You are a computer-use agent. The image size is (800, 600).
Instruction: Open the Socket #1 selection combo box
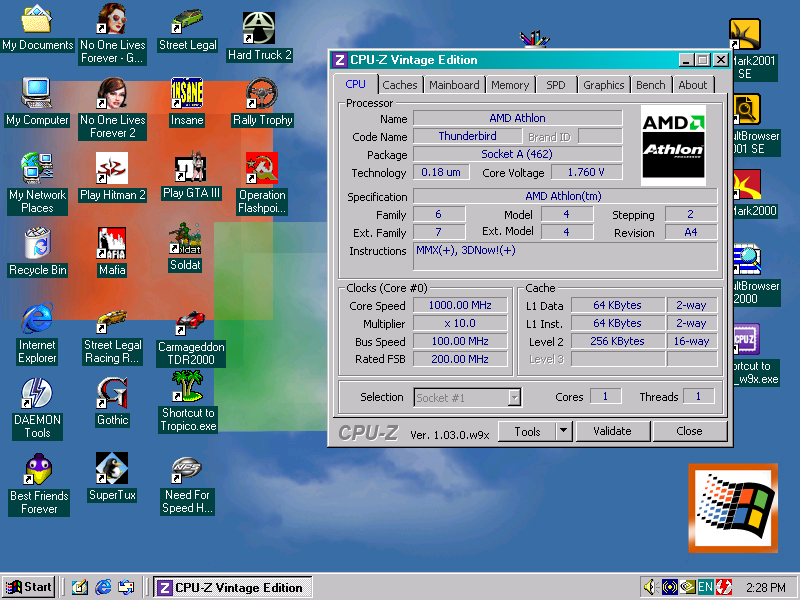(x=467, y=397)
